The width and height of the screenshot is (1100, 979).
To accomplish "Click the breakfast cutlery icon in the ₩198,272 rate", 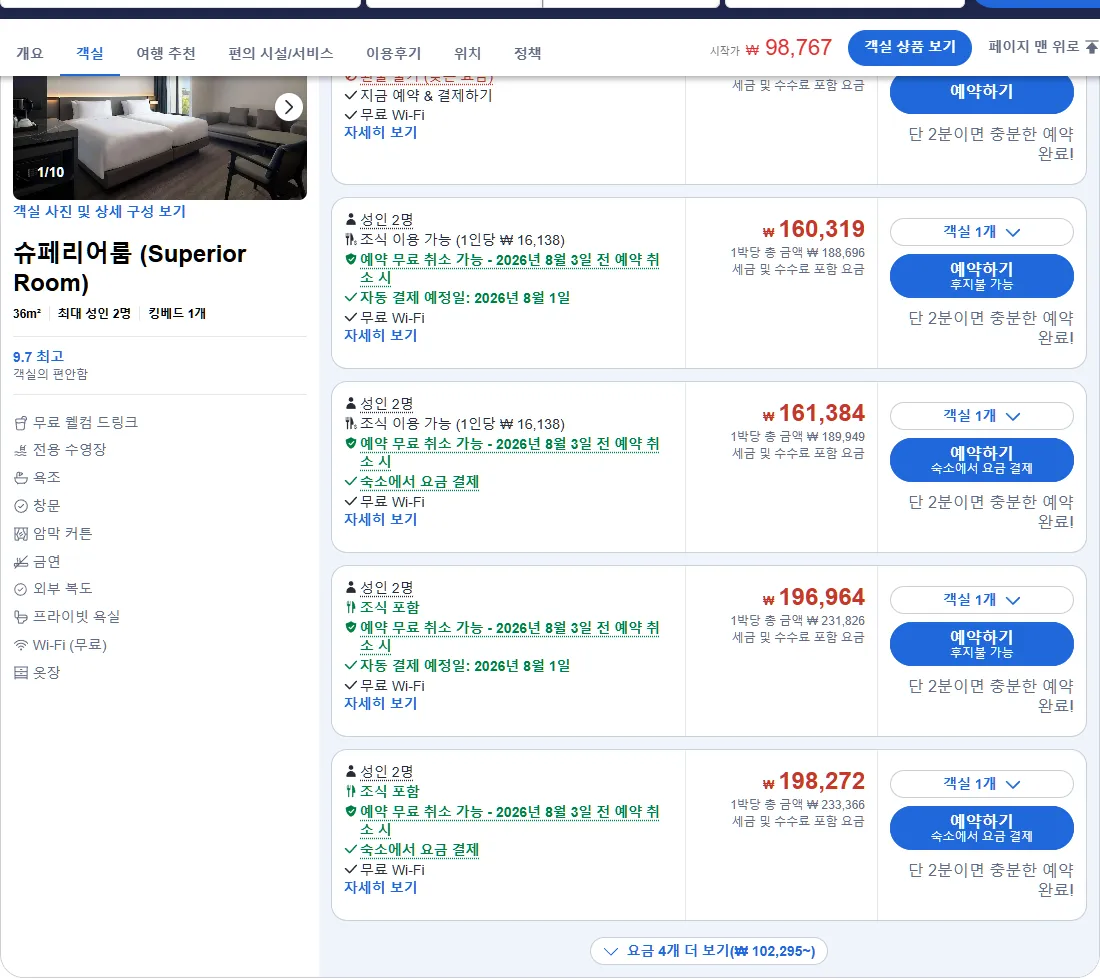I will pyautogui.click(x=351, y=791).
